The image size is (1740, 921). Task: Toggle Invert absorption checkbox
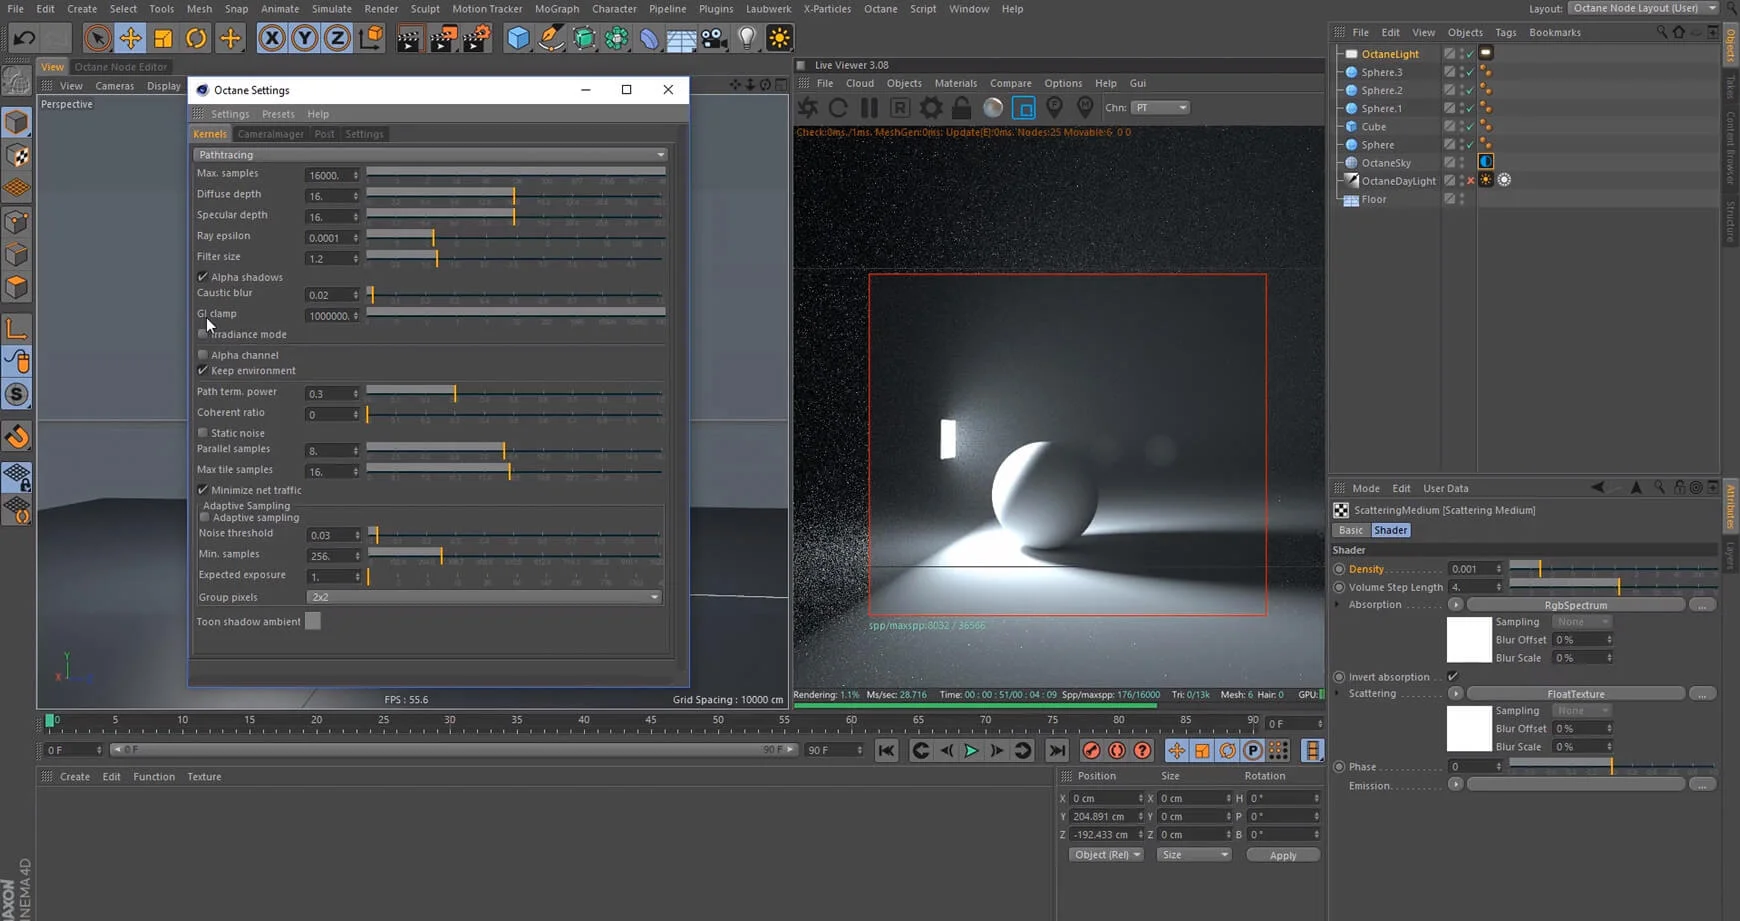(x=1453, y=676)
